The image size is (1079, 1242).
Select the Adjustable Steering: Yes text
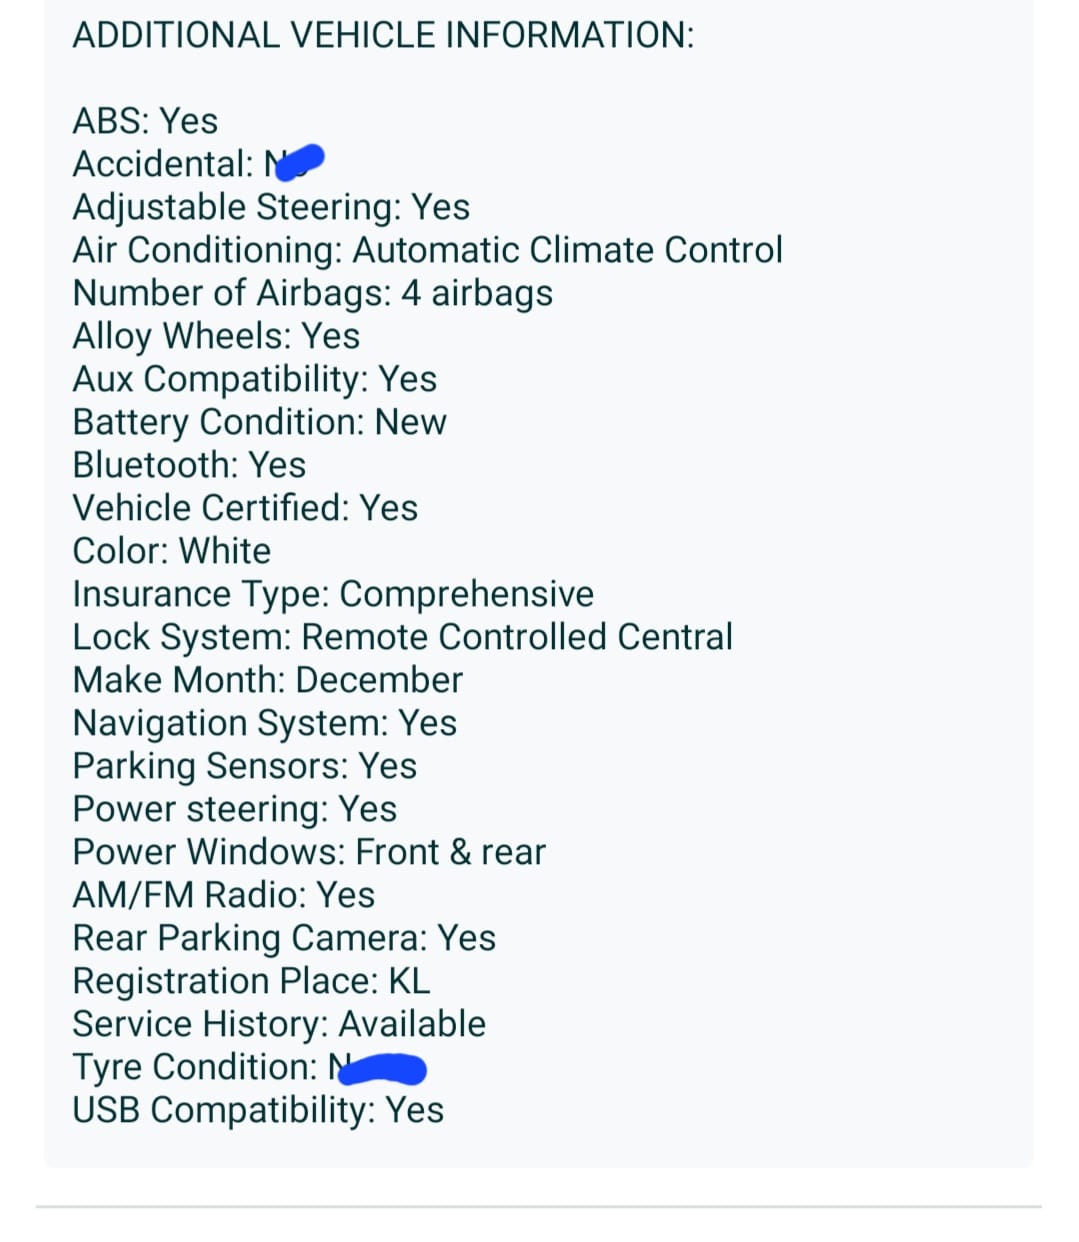point(271,207)
